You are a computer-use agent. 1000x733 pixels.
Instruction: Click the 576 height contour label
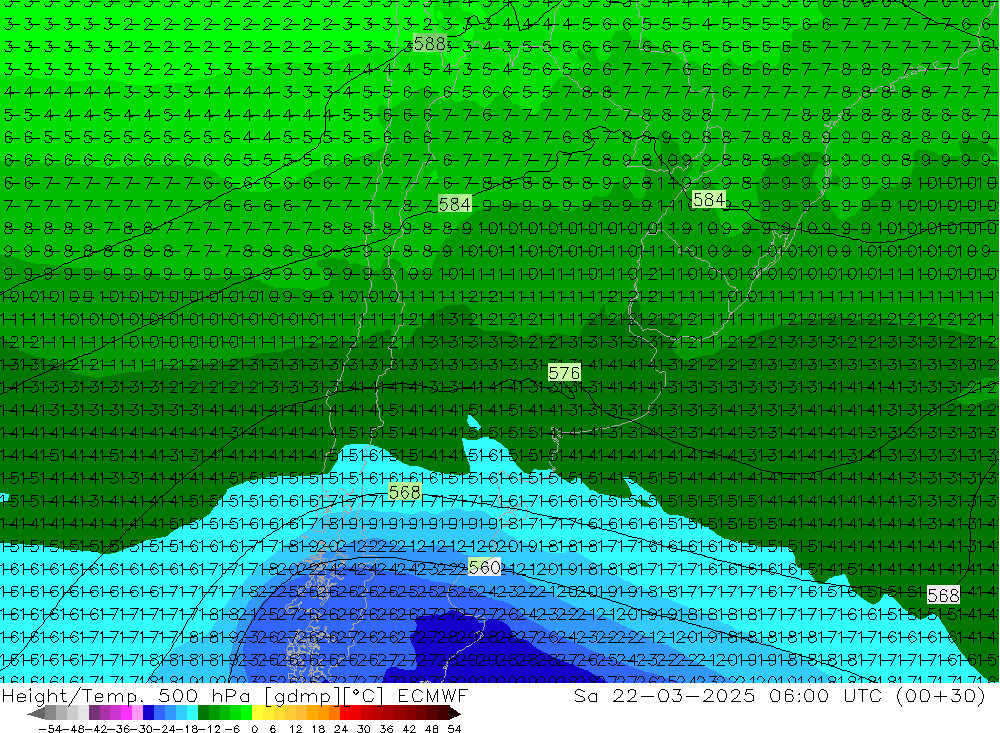coord(564,373)
